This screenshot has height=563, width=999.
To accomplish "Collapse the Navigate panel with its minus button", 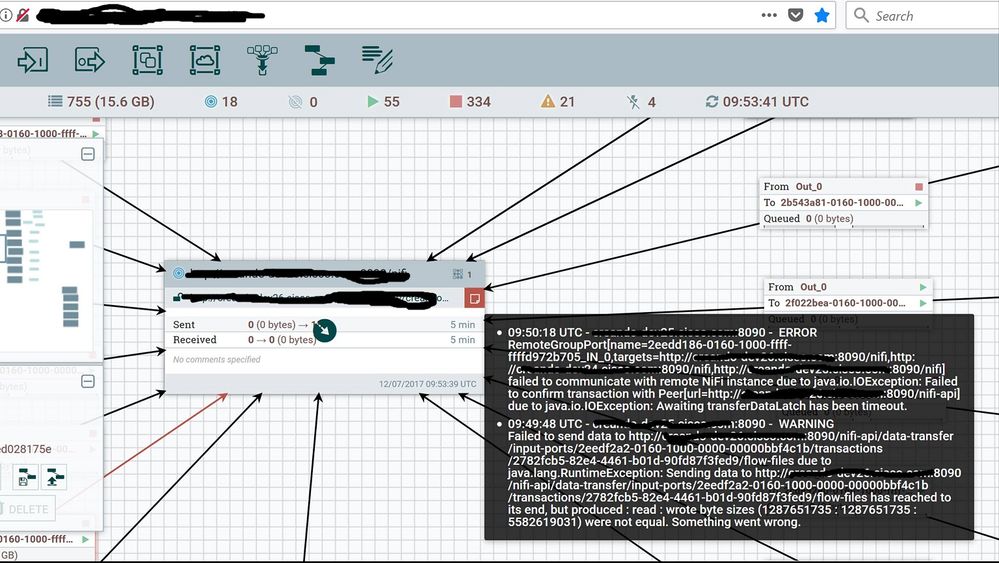I will coord(88,154).
